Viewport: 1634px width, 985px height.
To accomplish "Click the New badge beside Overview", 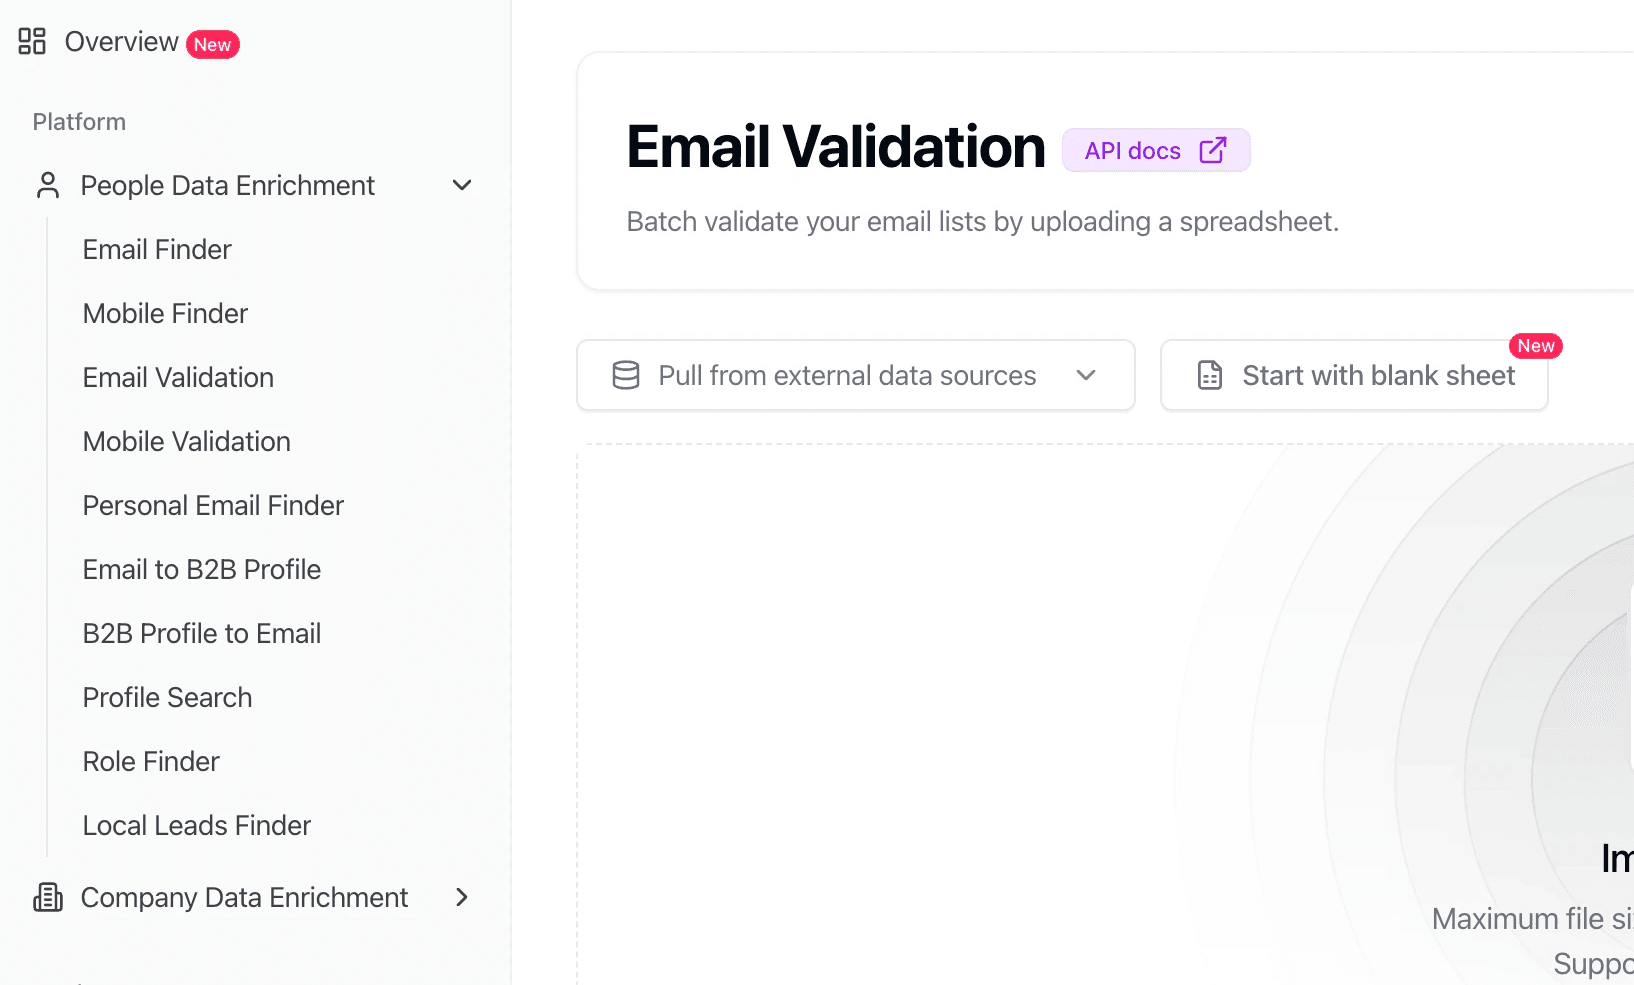I will 212,44.
